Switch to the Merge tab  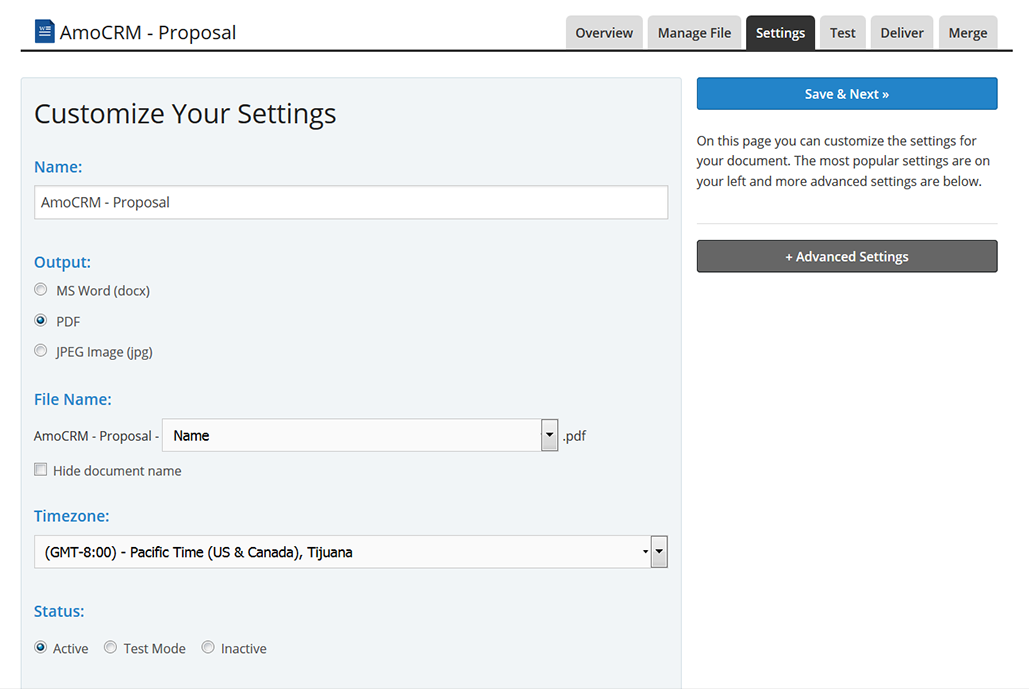(x=967, y=33)
